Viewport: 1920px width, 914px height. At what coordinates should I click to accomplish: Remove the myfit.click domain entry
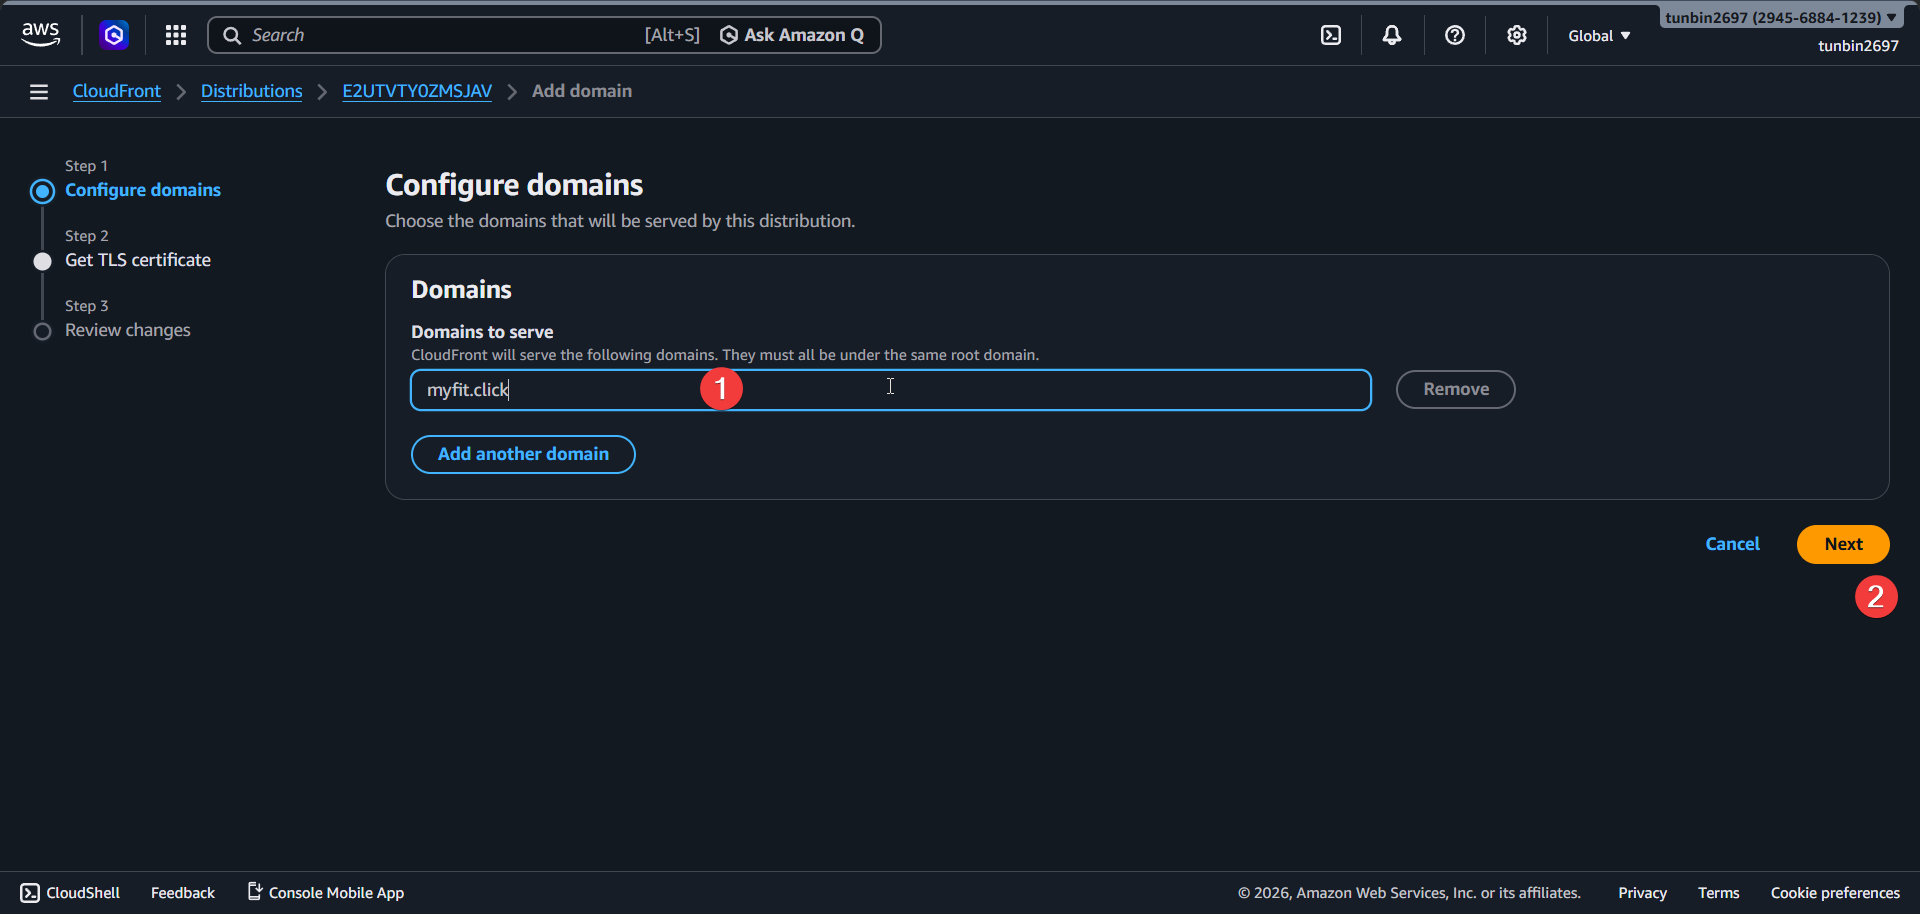point(1455,389)
